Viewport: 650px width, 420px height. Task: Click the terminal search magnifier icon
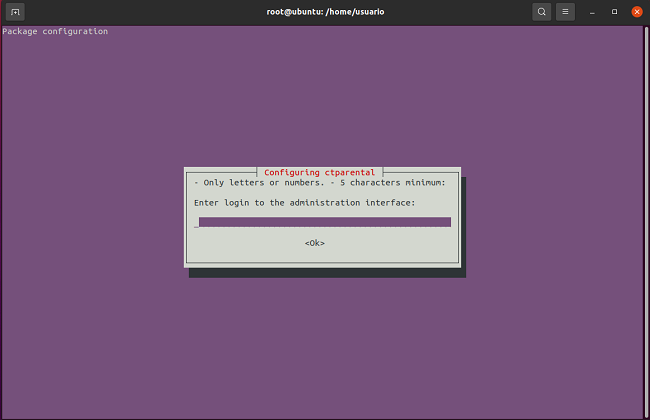tap(541, 12)
